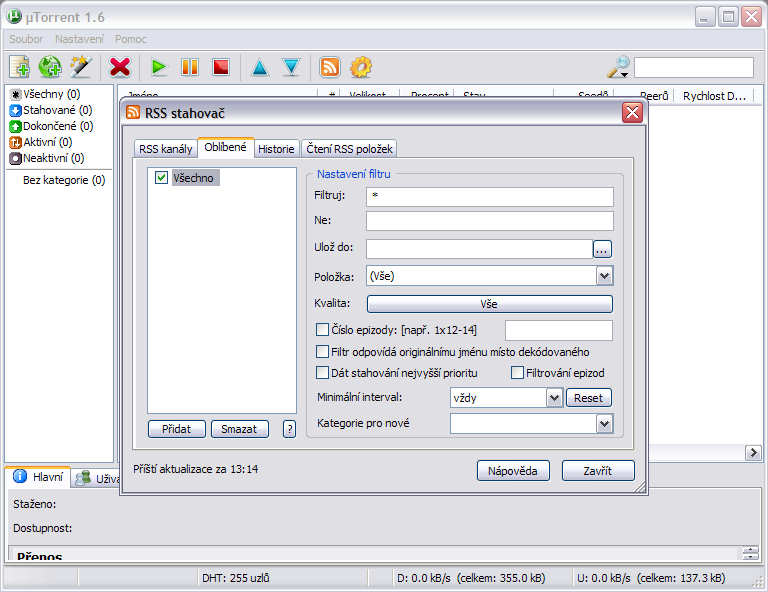Viewport: 768px width, 592px height.
Task: Check the Filtrování epizod checkbox
Action: tap(517, 373)
